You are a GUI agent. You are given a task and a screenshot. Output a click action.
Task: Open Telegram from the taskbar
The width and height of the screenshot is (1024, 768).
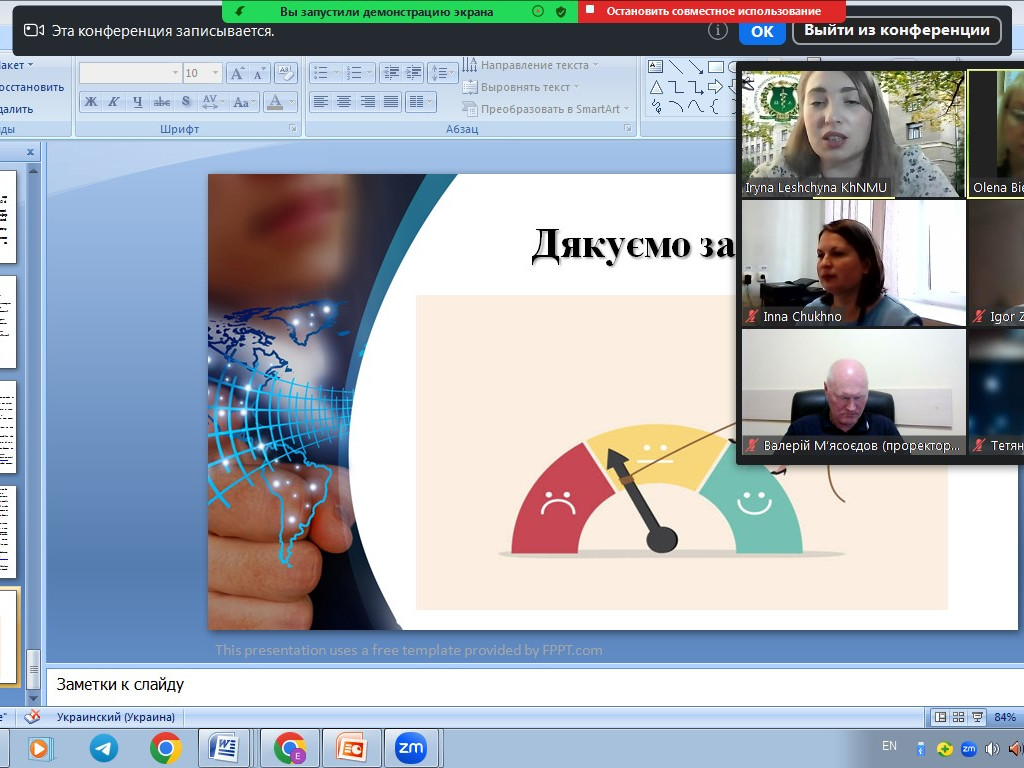(x=103, y=748)
